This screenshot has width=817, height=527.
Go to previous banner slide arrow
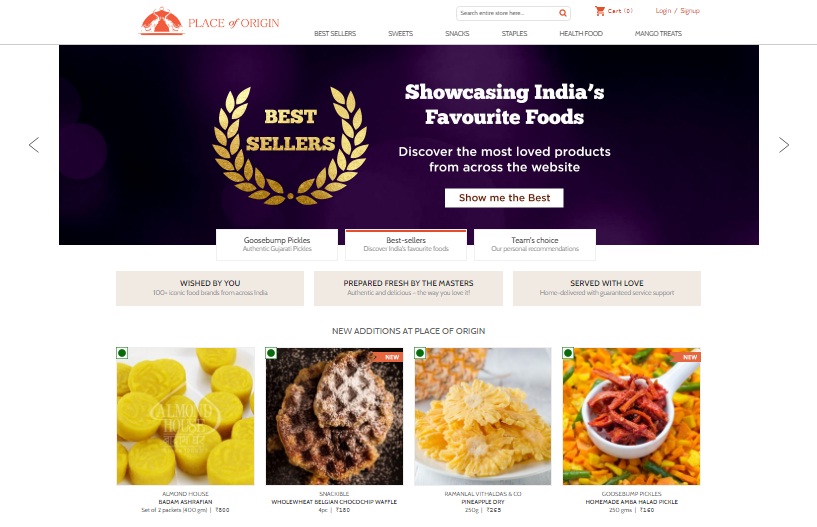point(34,145)
